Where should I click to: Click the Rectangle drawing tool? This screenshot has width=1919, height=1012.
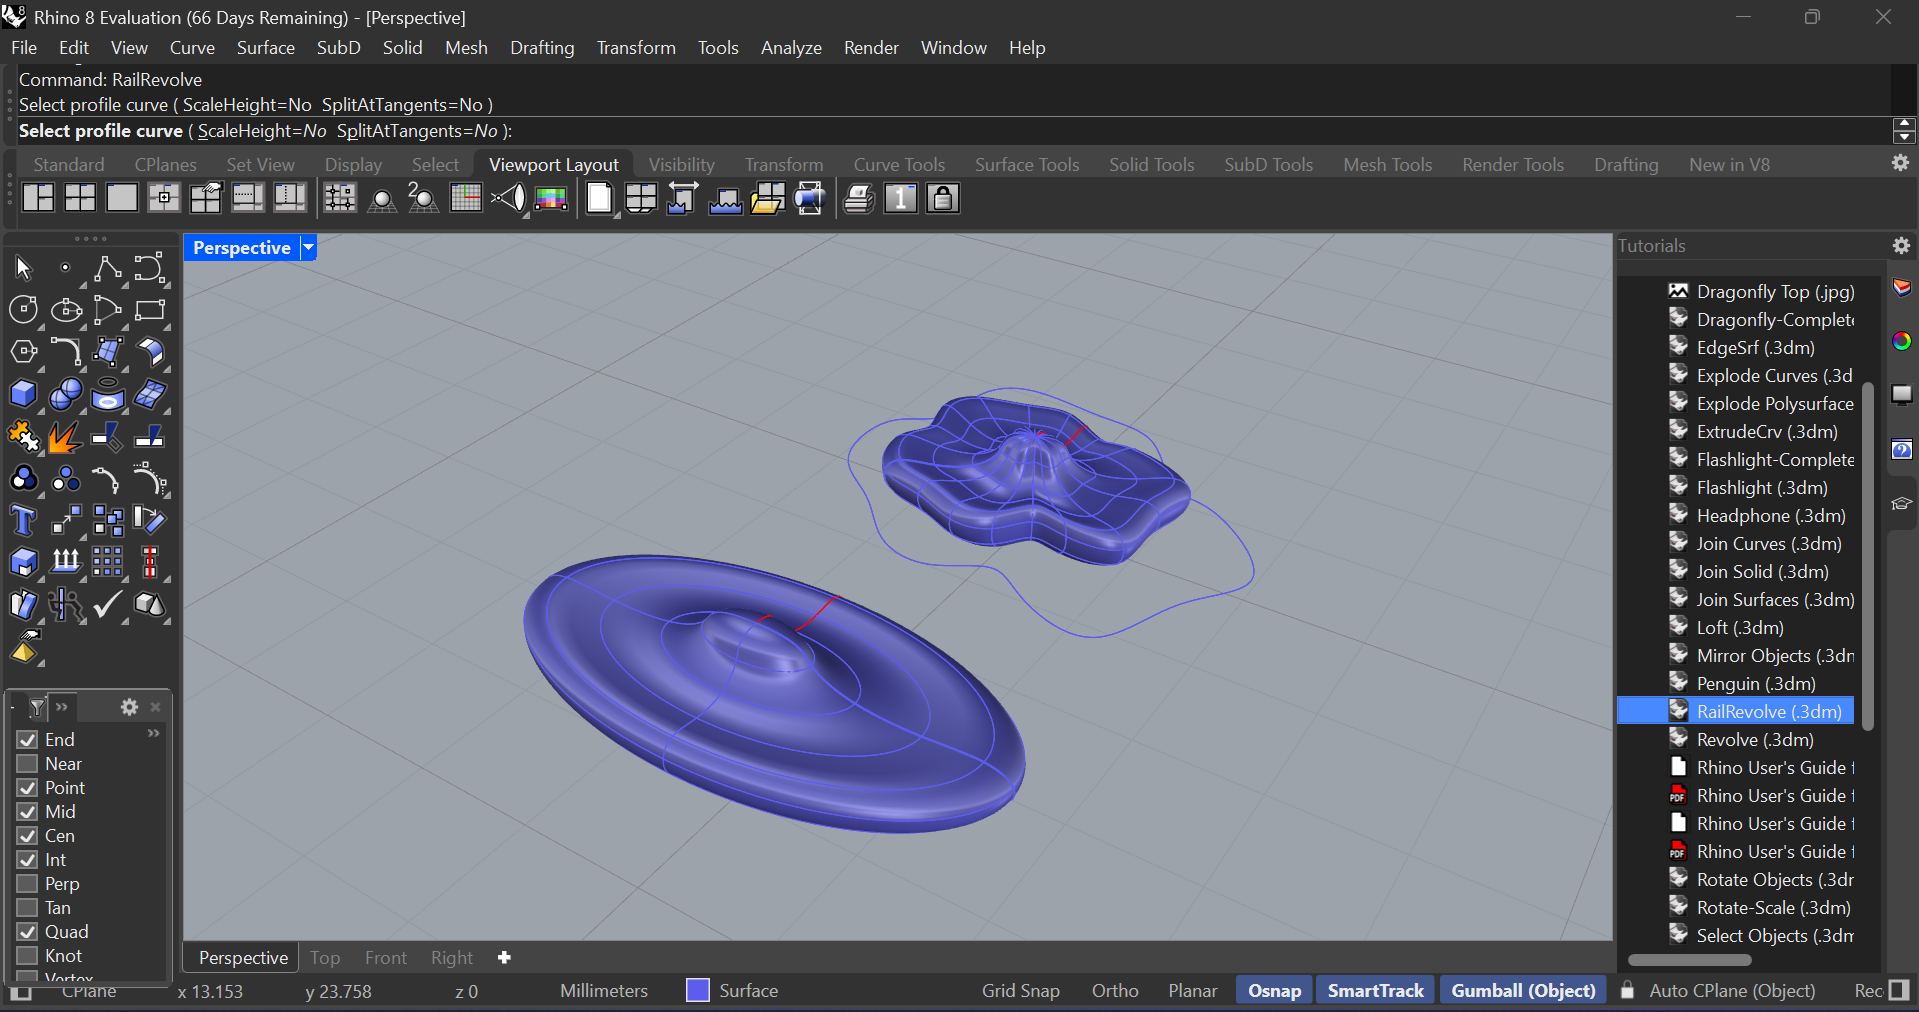[x=149, y=310]
